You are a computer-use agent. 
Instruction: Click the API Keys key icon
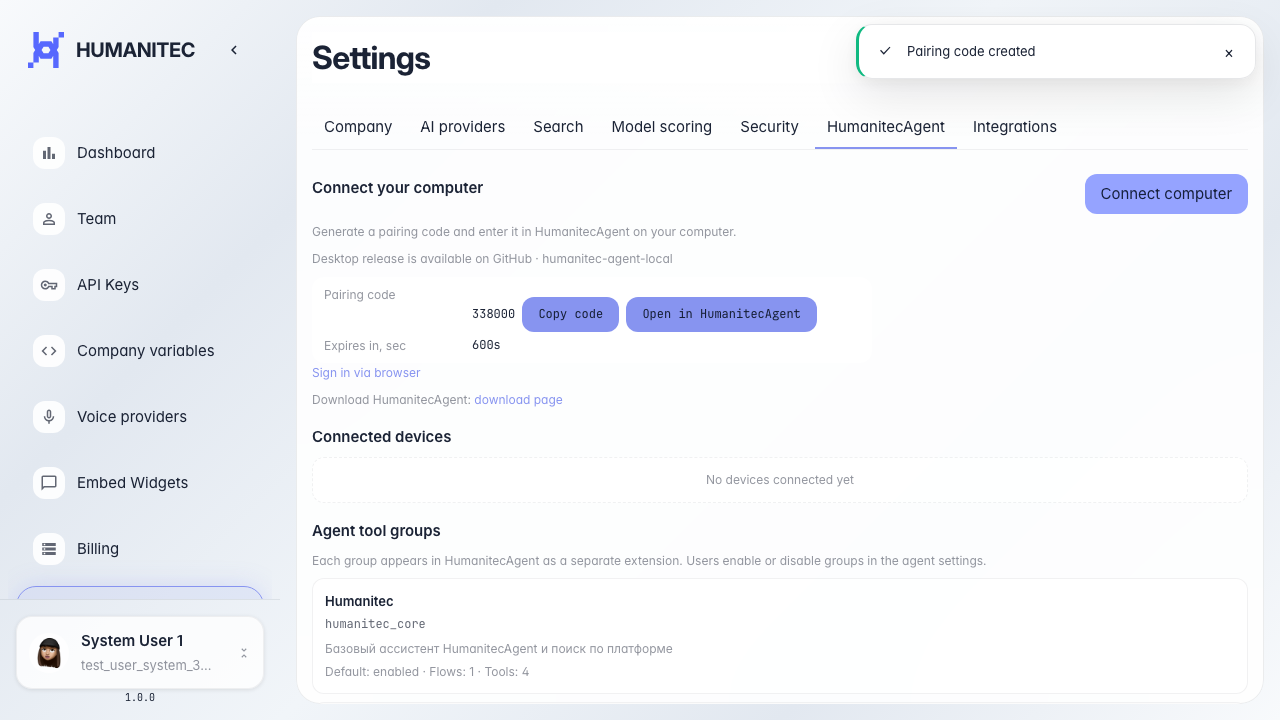[x=49, y=285]
